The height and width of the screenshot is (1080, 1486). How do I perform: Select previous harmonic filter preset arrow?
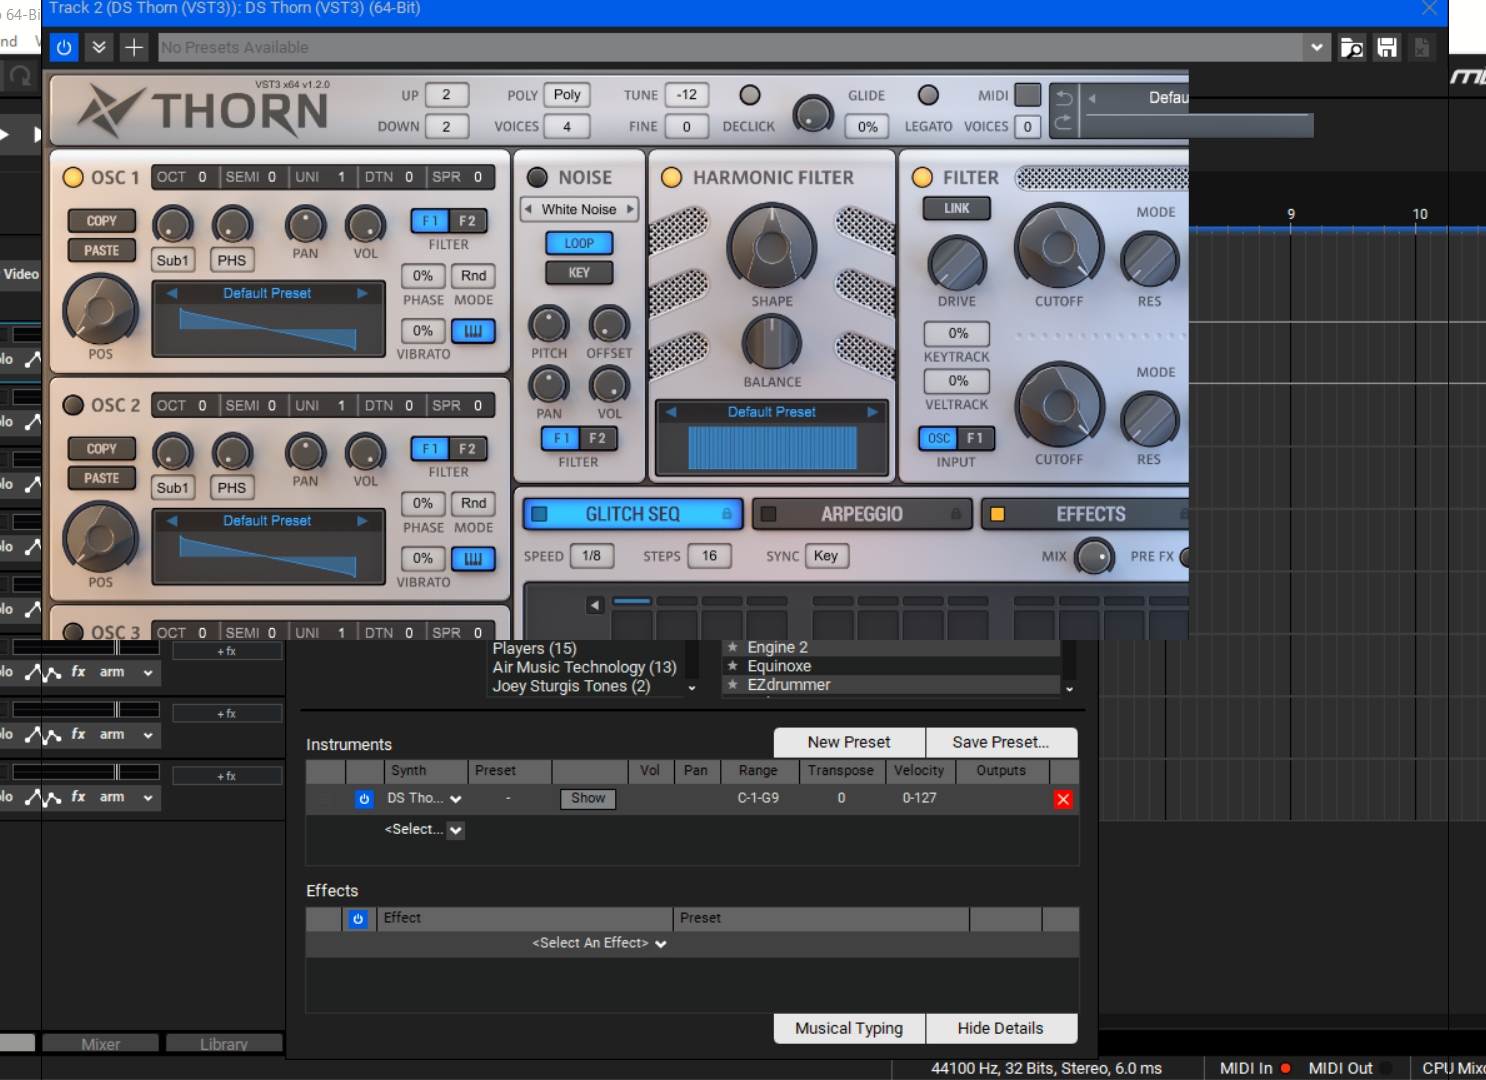[671, 412]
